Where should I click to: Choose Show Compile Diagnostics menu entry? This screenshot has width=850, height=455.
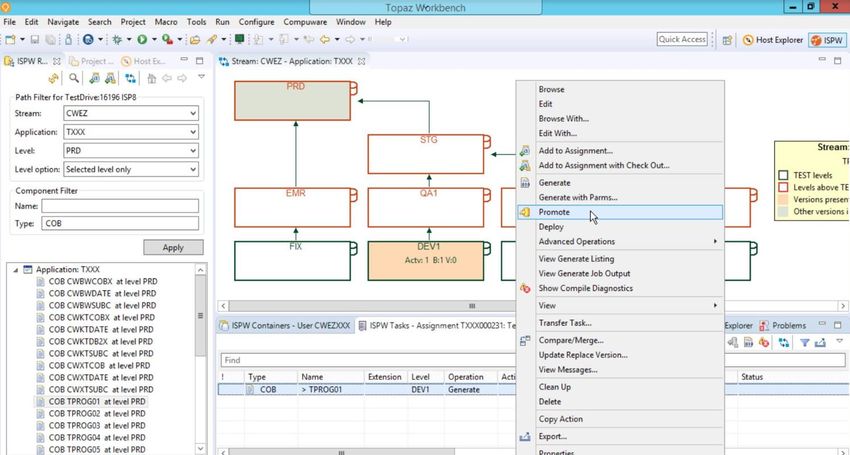[x=620, y=288]
